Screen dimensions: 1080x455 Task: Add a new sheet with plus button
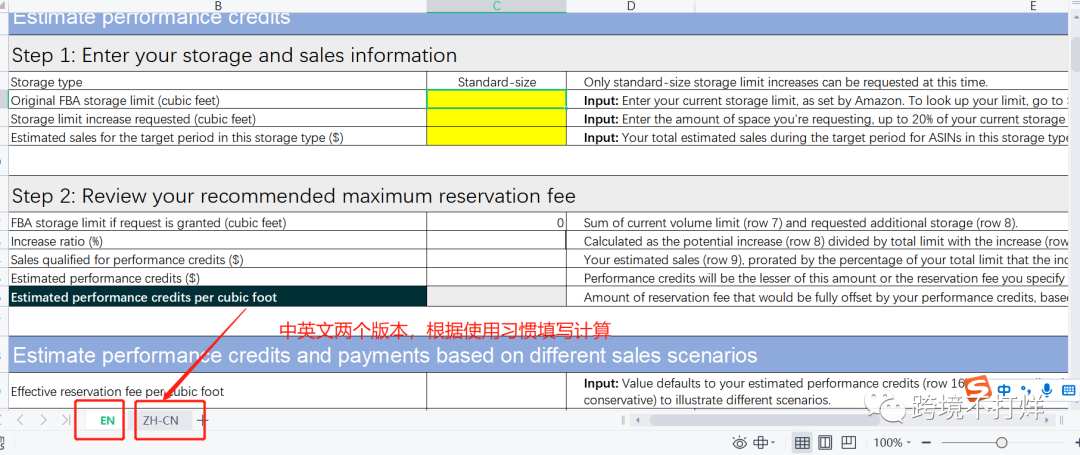click(203, 421)
